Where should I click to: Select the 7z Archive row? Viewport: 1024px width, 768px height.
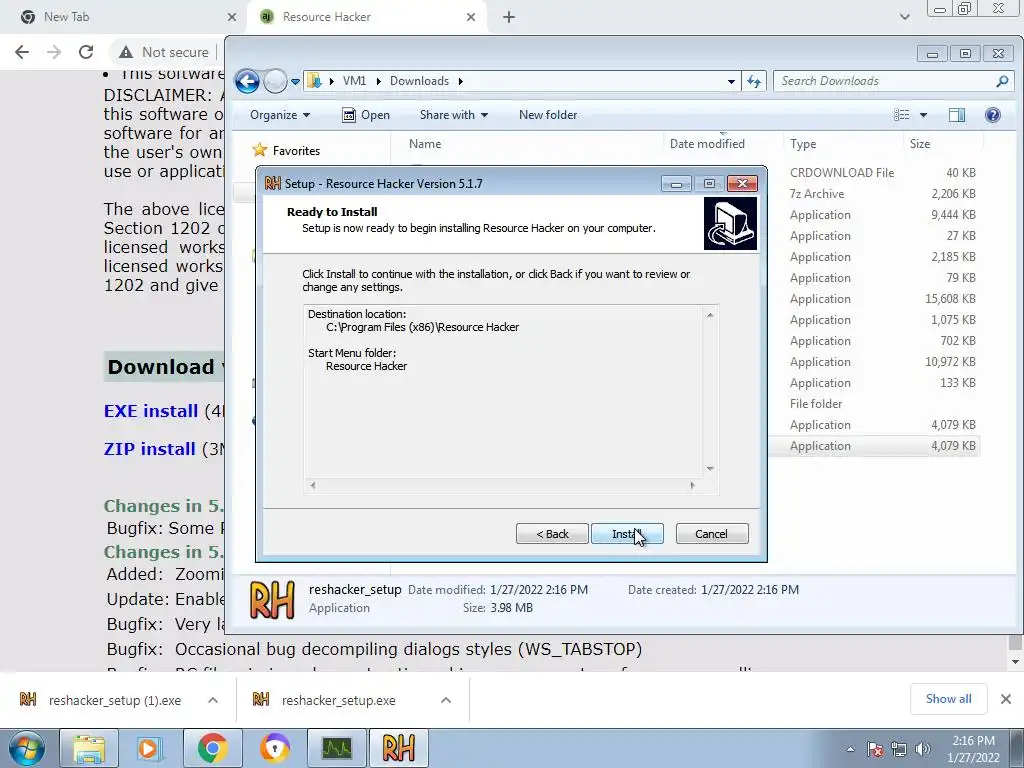click(x=874, y=194)
